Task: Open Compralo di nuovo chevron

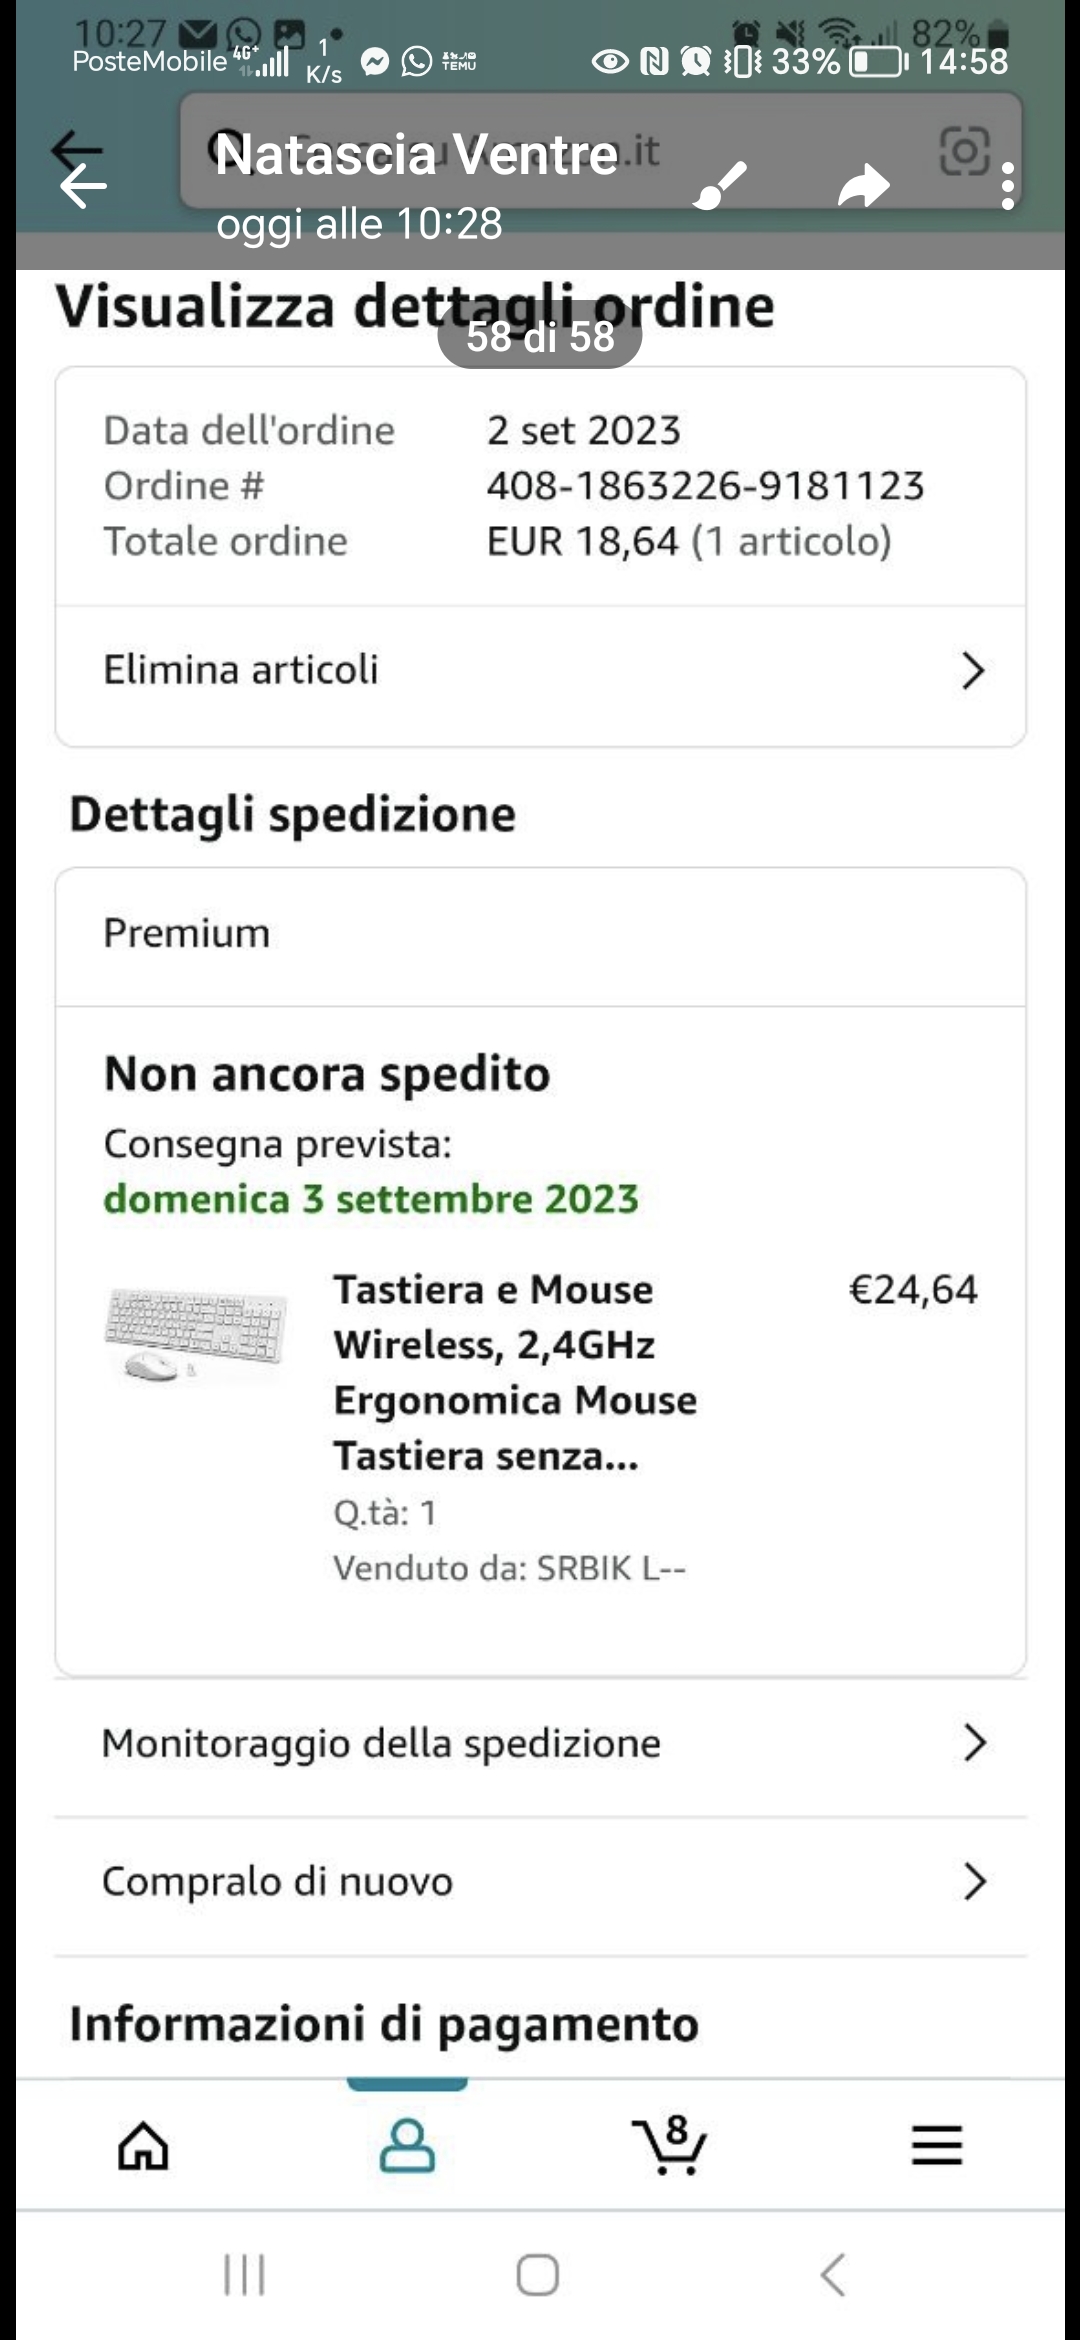Action: [x=975, y=1881]
